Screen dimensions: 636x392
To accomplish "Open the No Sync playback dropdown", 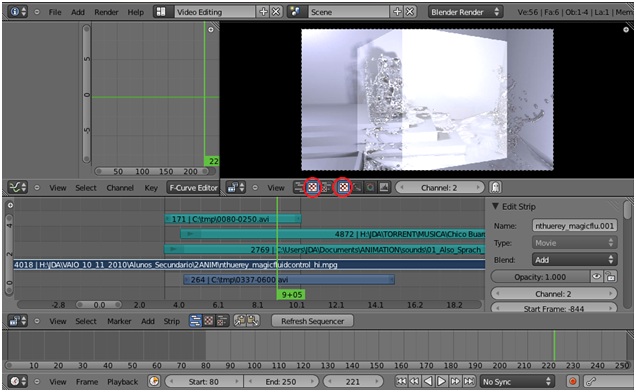I will click(x=517, y=381).
